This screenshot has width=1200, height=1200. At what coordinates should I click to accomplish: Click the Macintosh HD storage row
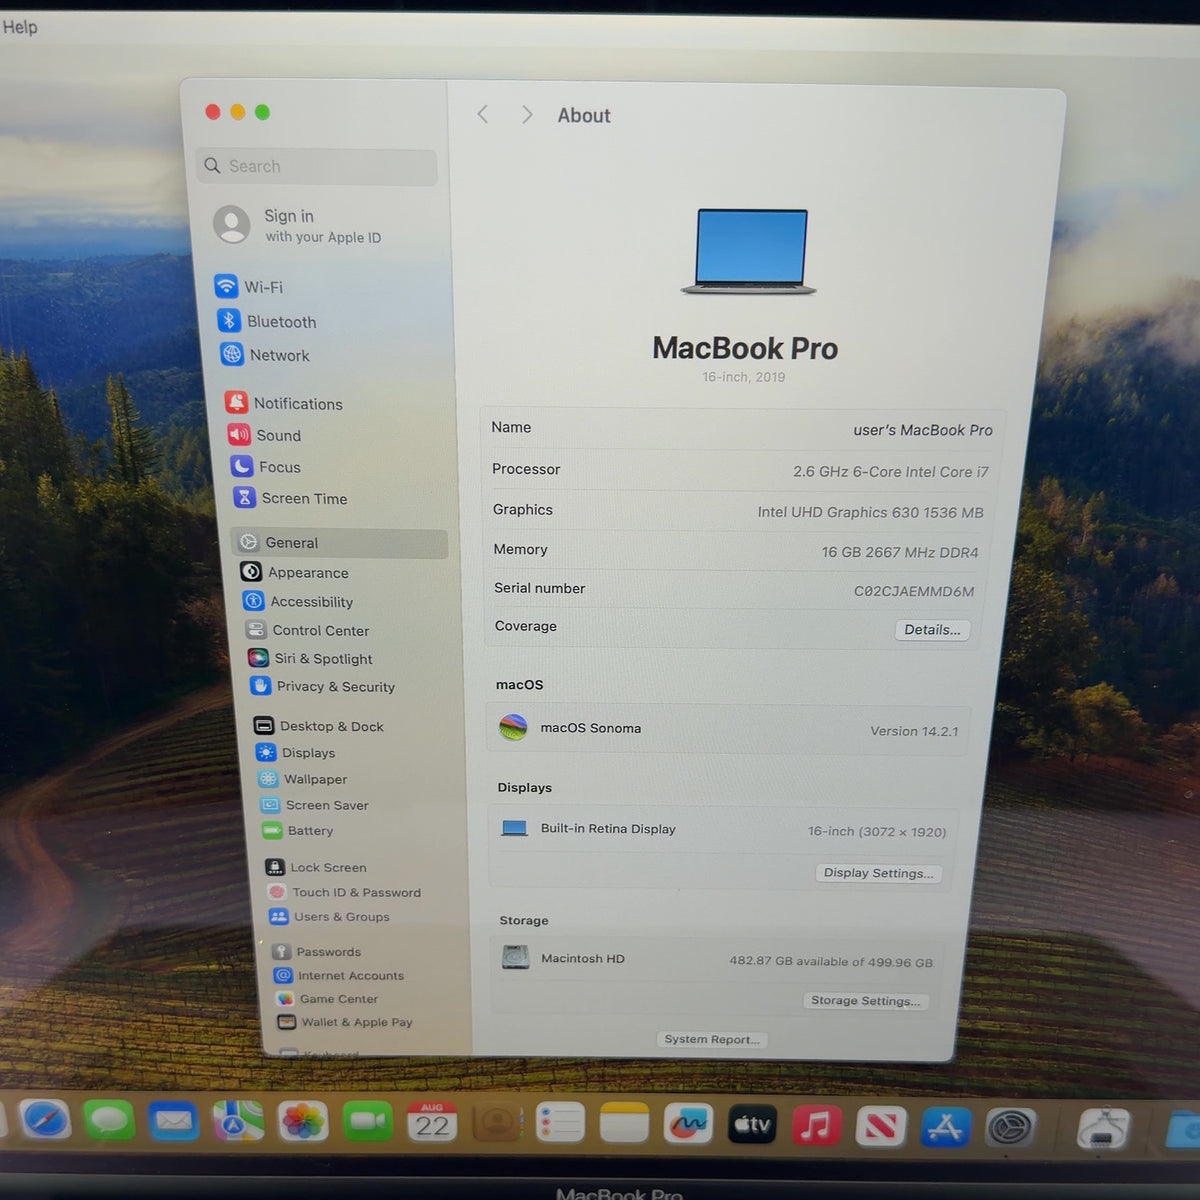click(717, 960)
